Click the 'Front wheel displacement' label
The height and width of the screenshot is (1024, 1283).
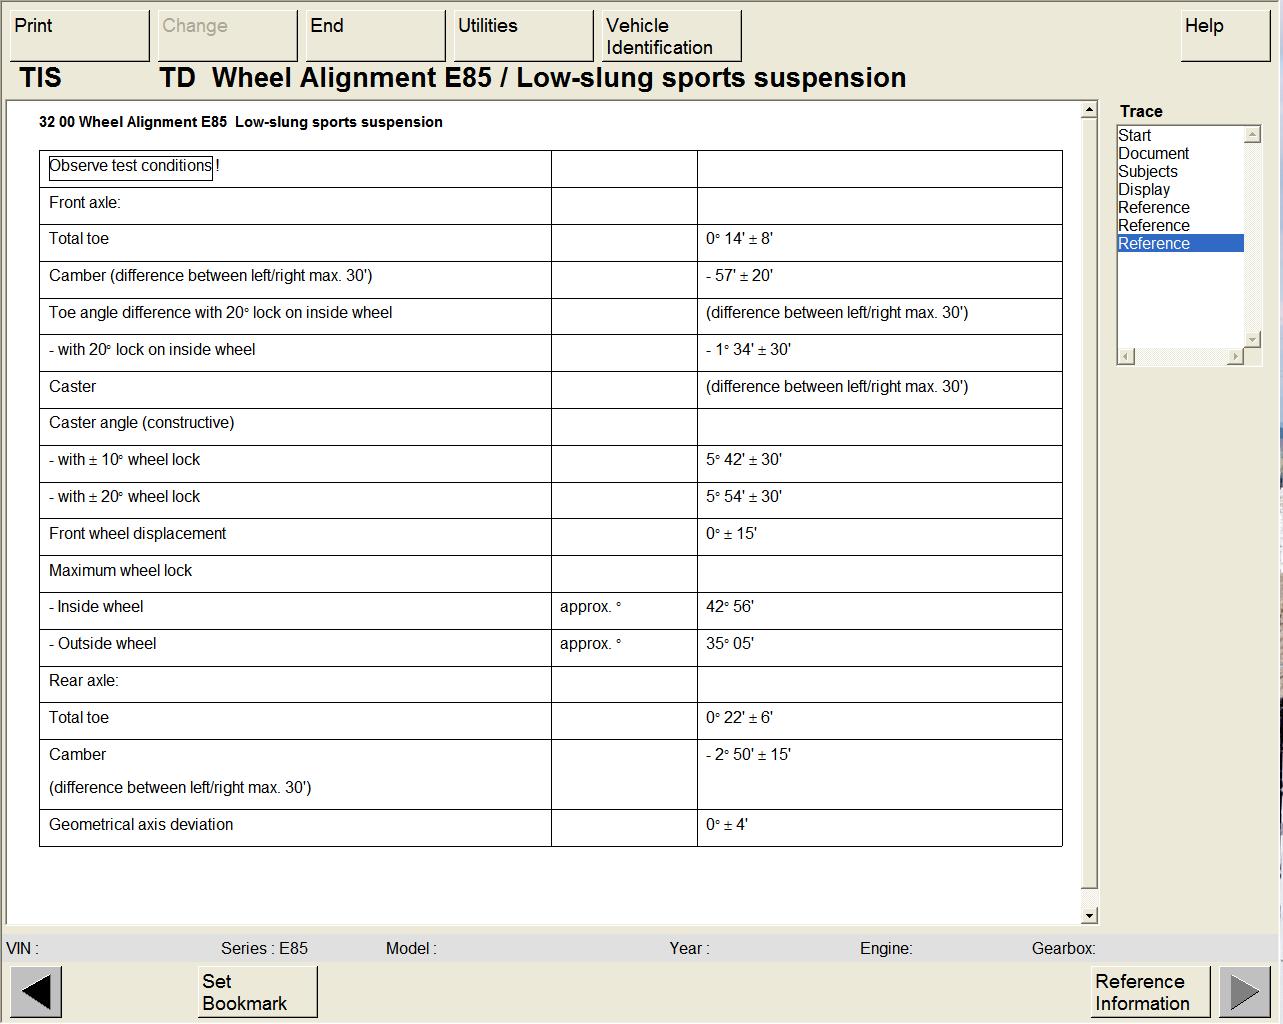pos(138,534)
